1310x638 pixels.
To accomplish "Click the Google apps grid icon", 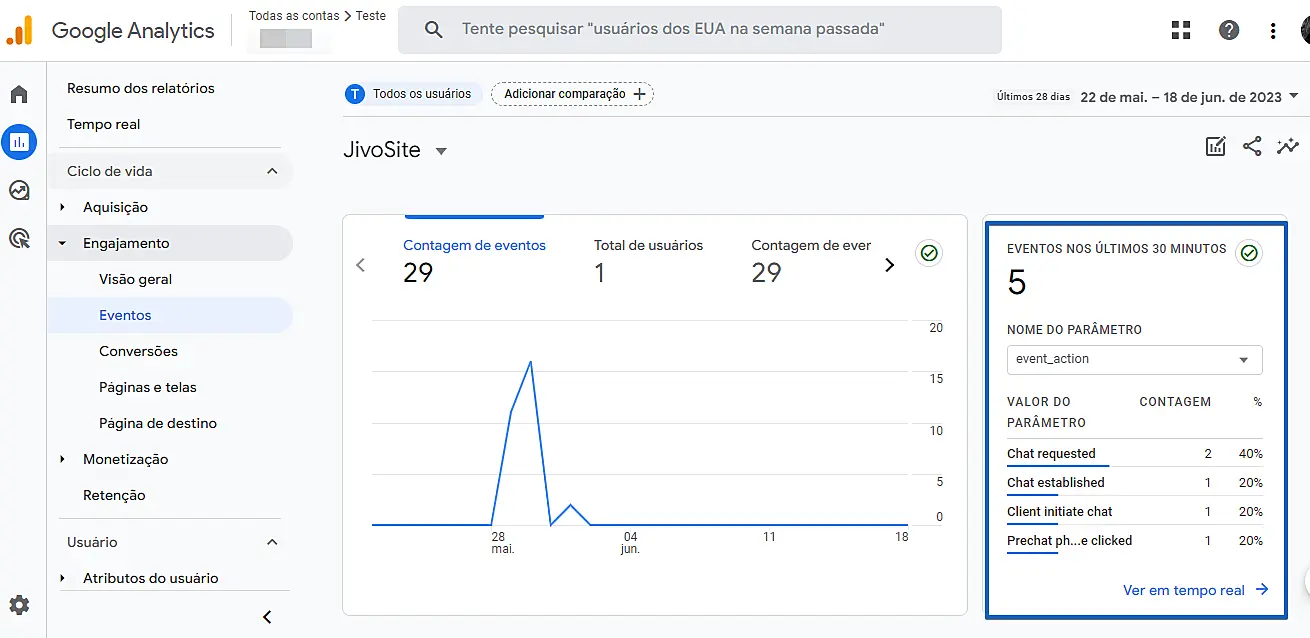I will 1181,30.
